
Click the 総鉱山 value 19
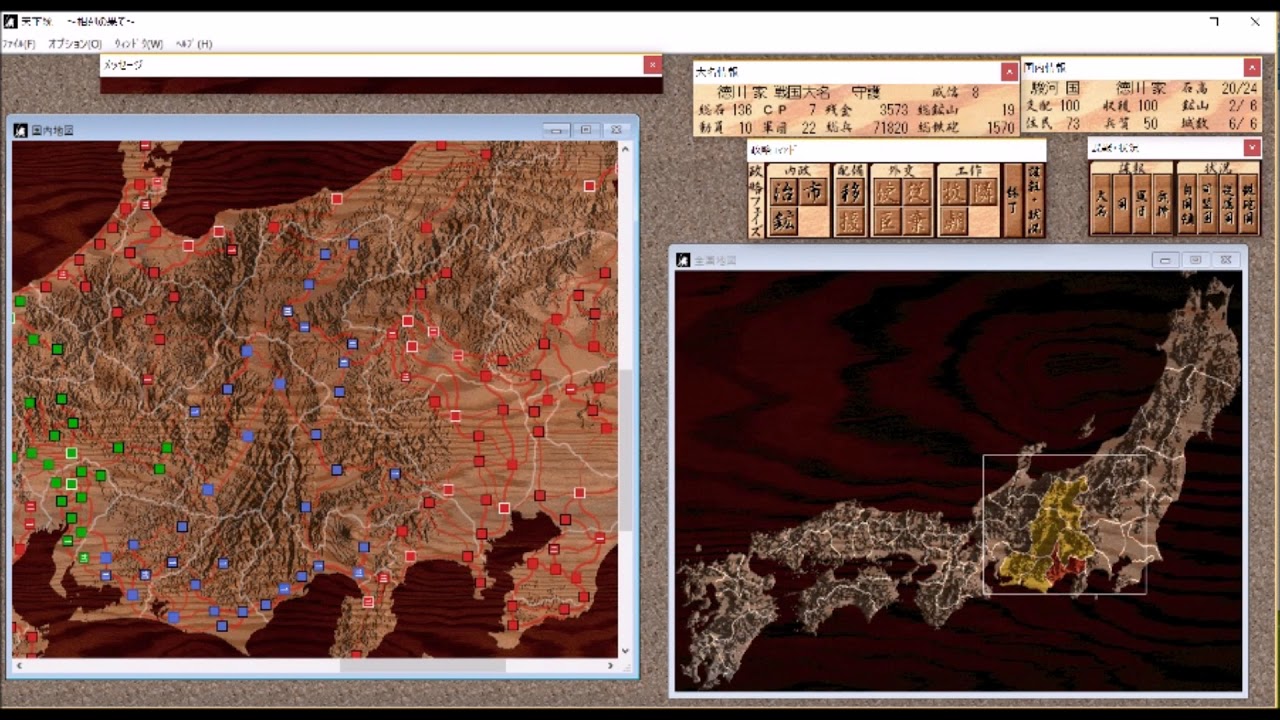click(1006, 110)
